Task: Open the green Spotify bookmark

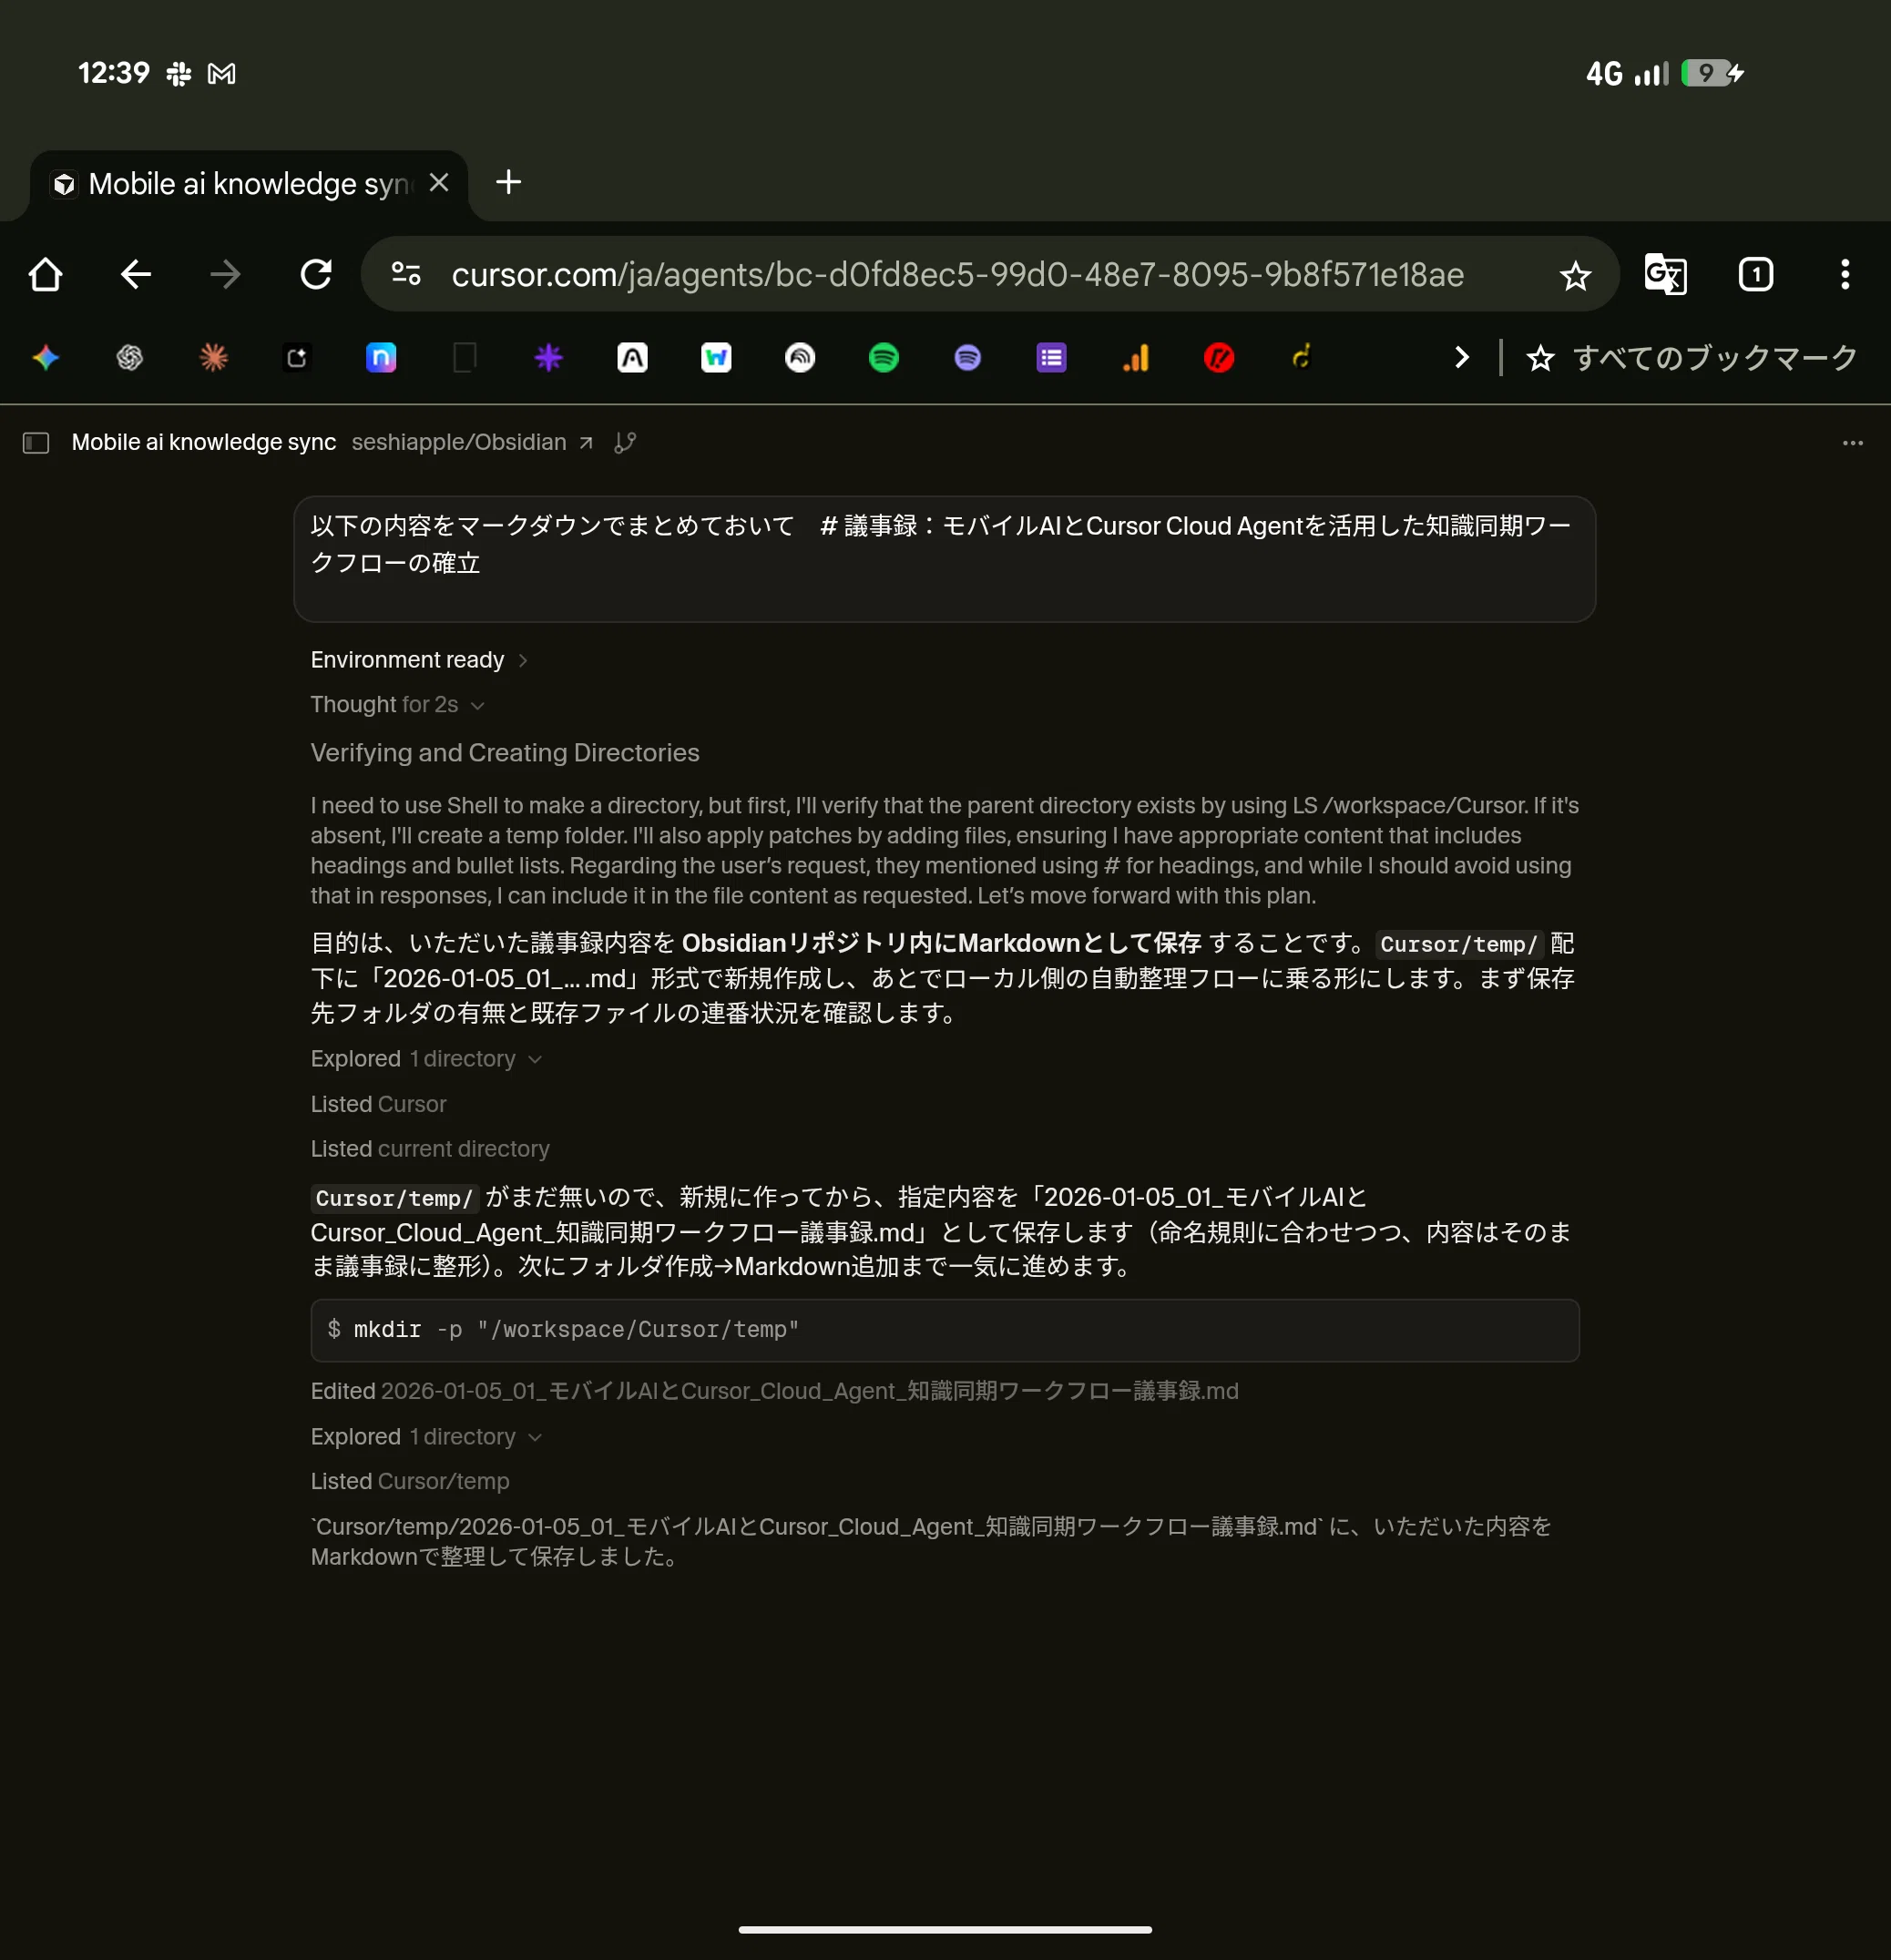Action: coord(884,357)
